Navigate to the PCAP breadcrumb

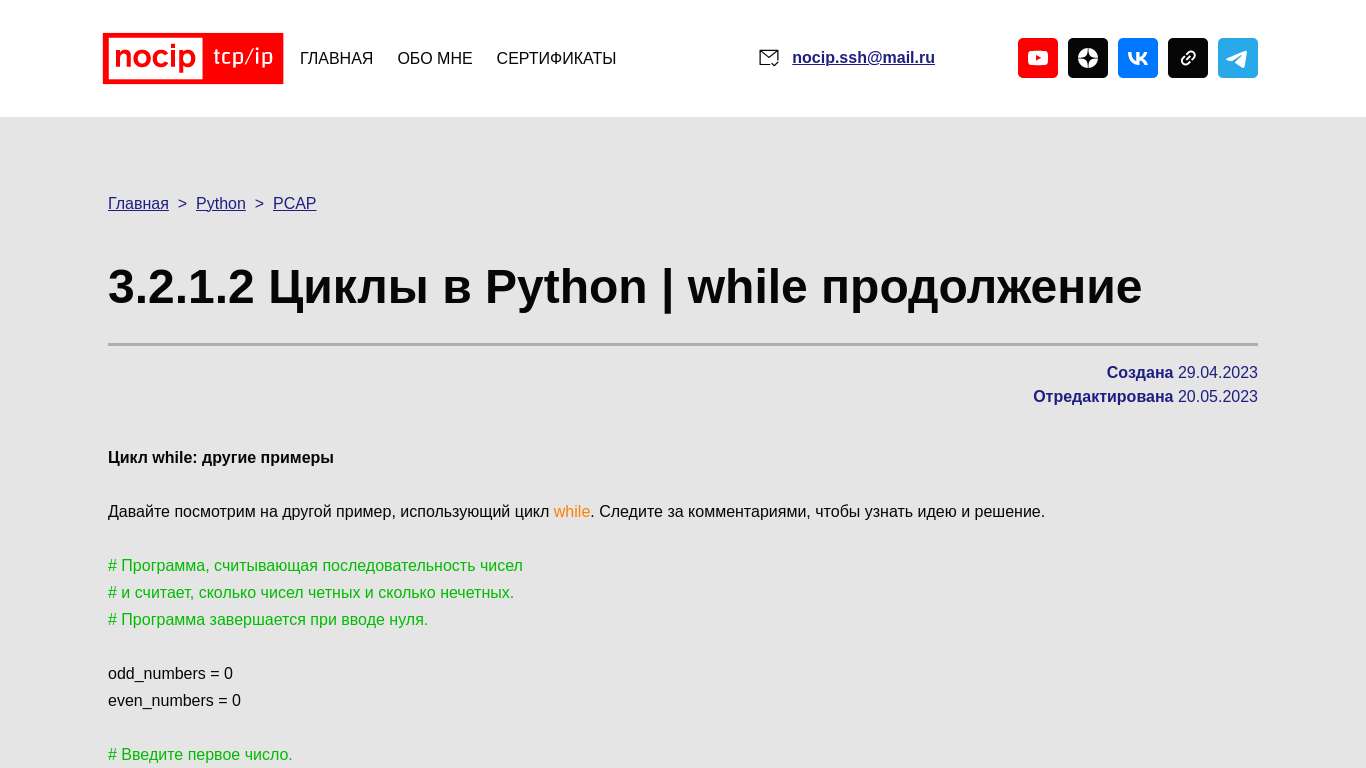[294, 204]
